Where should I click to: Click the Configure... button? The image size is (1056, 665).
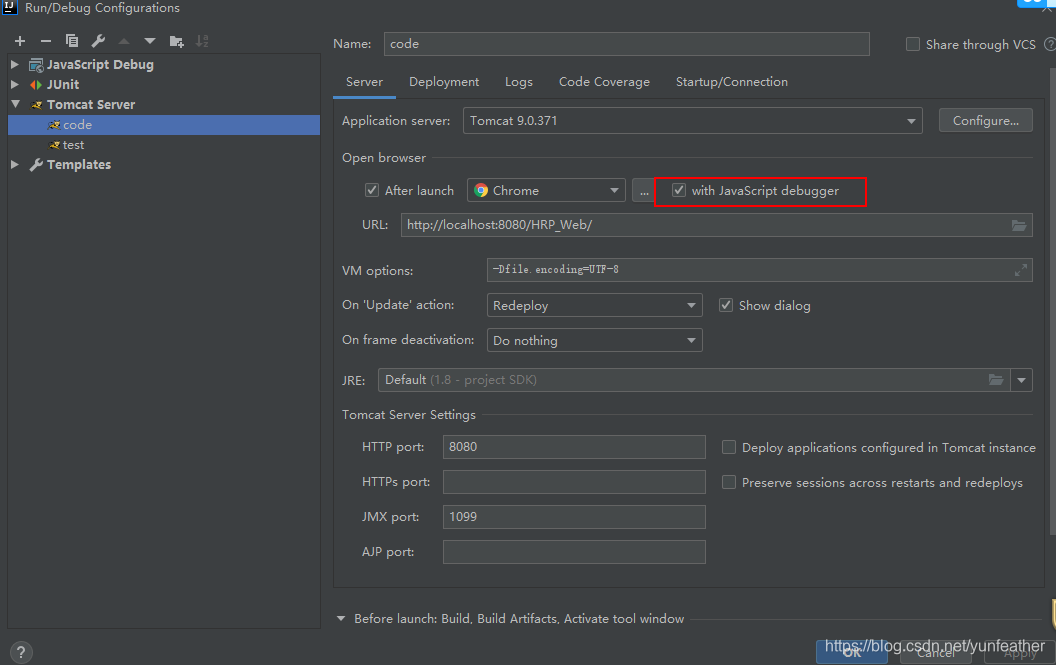[x=985, y=121]
